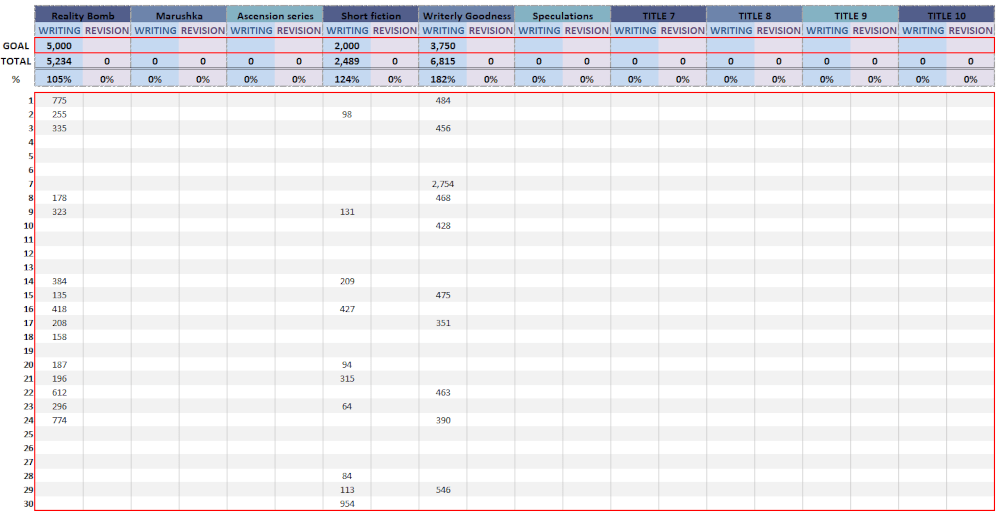Select the 5,234 total cell
Screen dimensions: 1000x518
pyautogui.click(x=59, y=62)
